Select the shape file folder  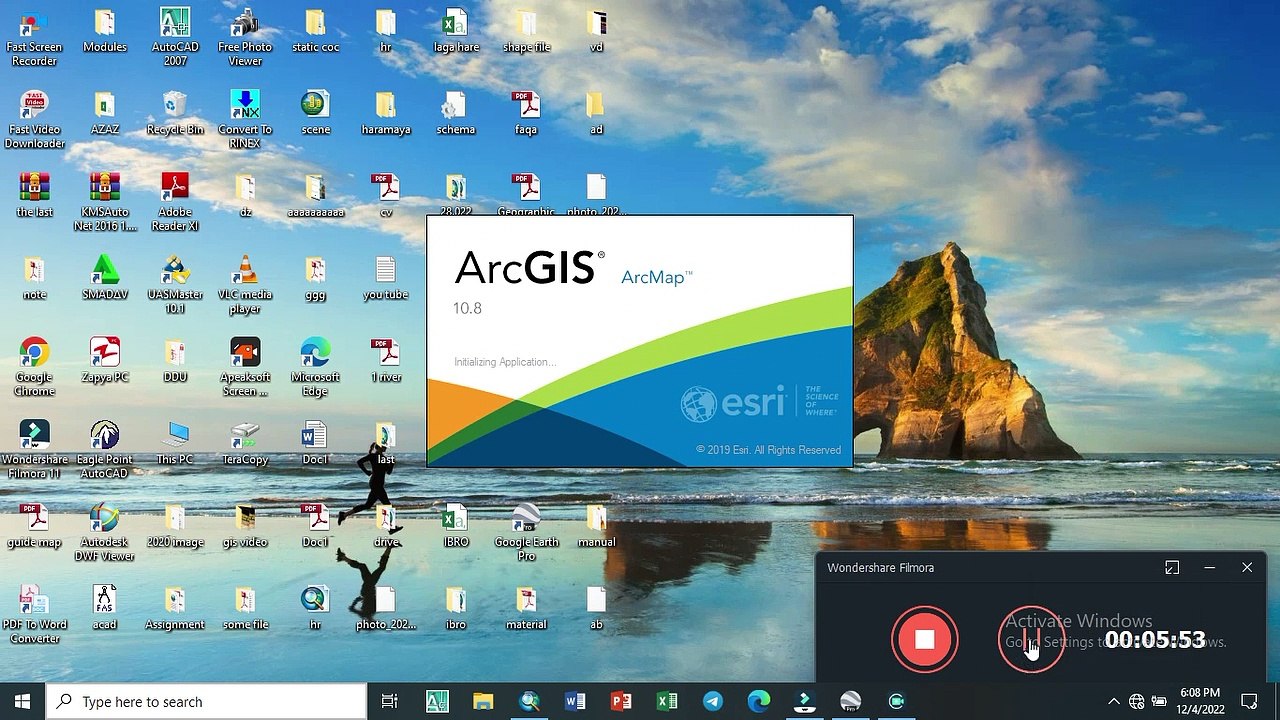tap(526, 31)
